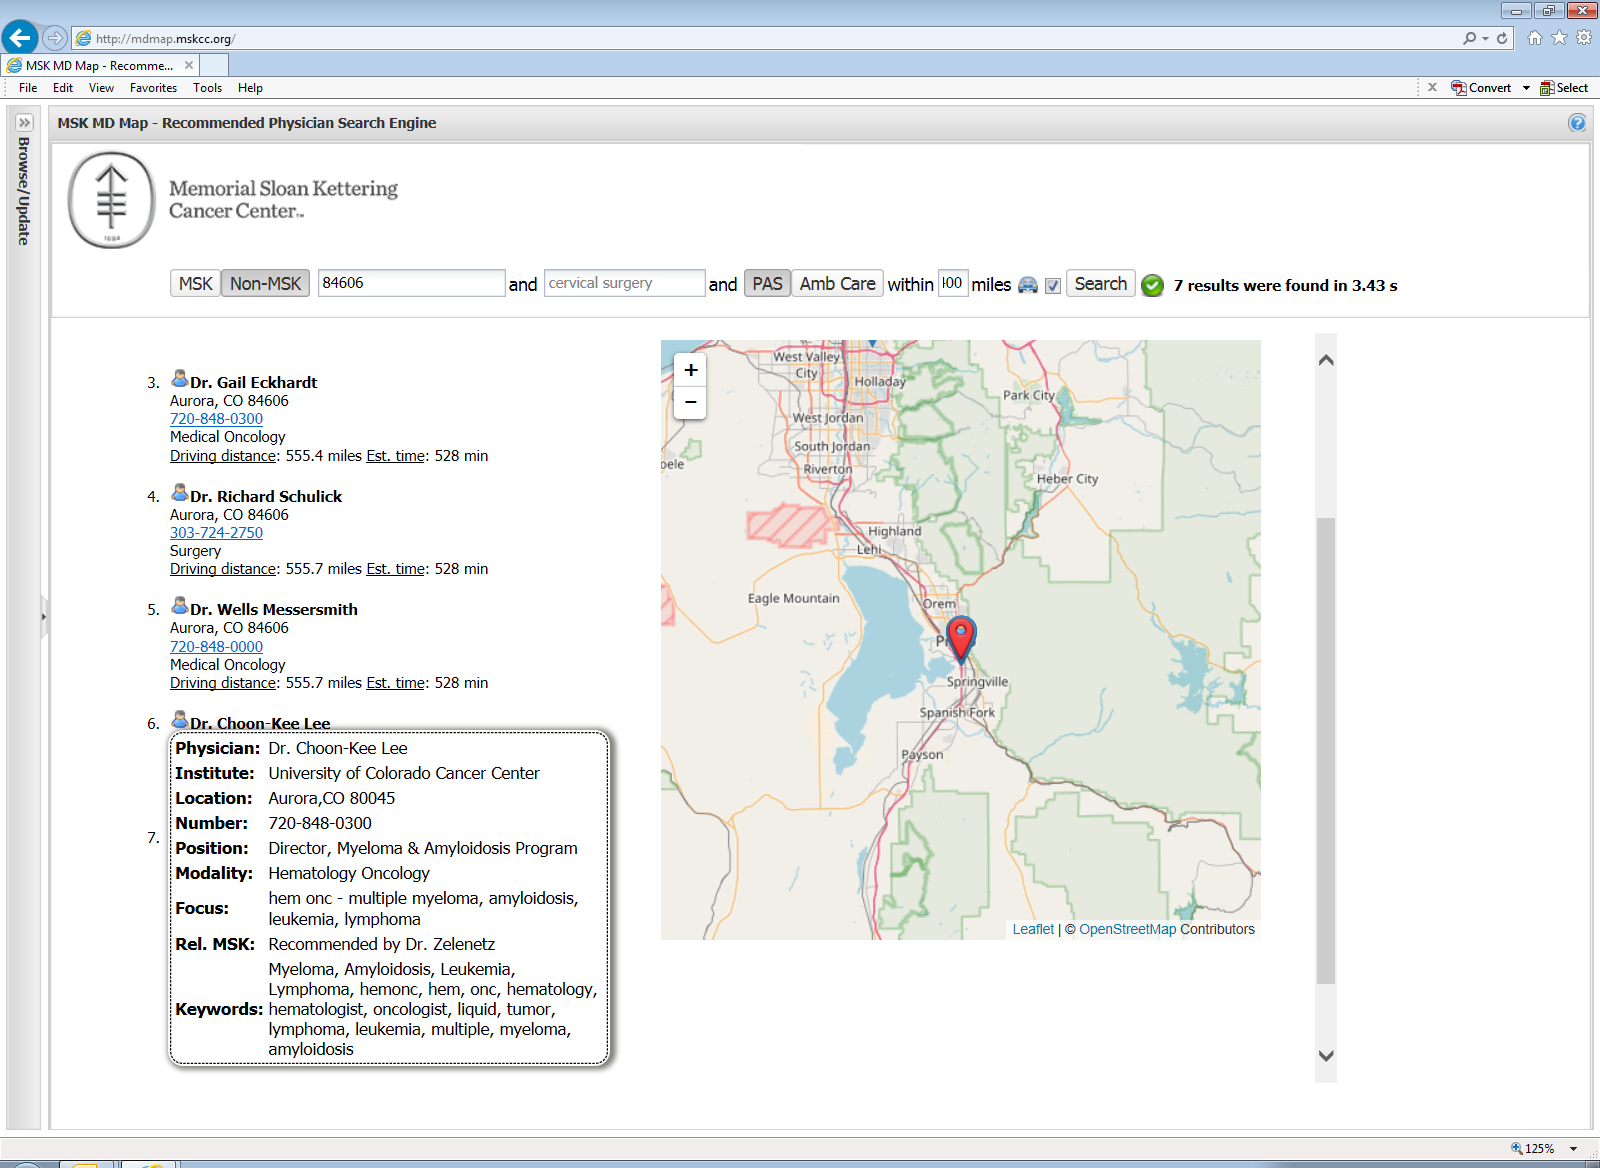Click Dr. Choon-Kee Lee's physician icon

tap(180, 720)
